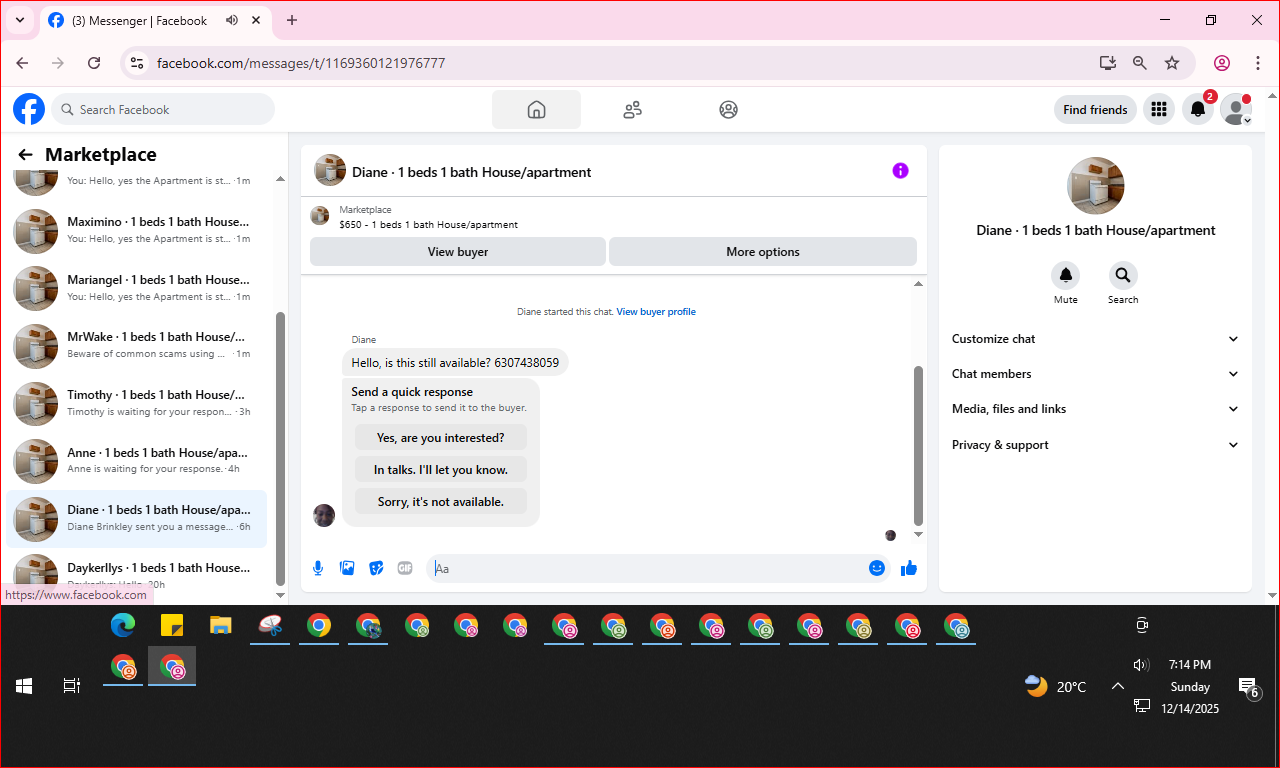This screenshot has height=768, width=1280.
Task: Open Anne's conversation
Action: [137, 461]
